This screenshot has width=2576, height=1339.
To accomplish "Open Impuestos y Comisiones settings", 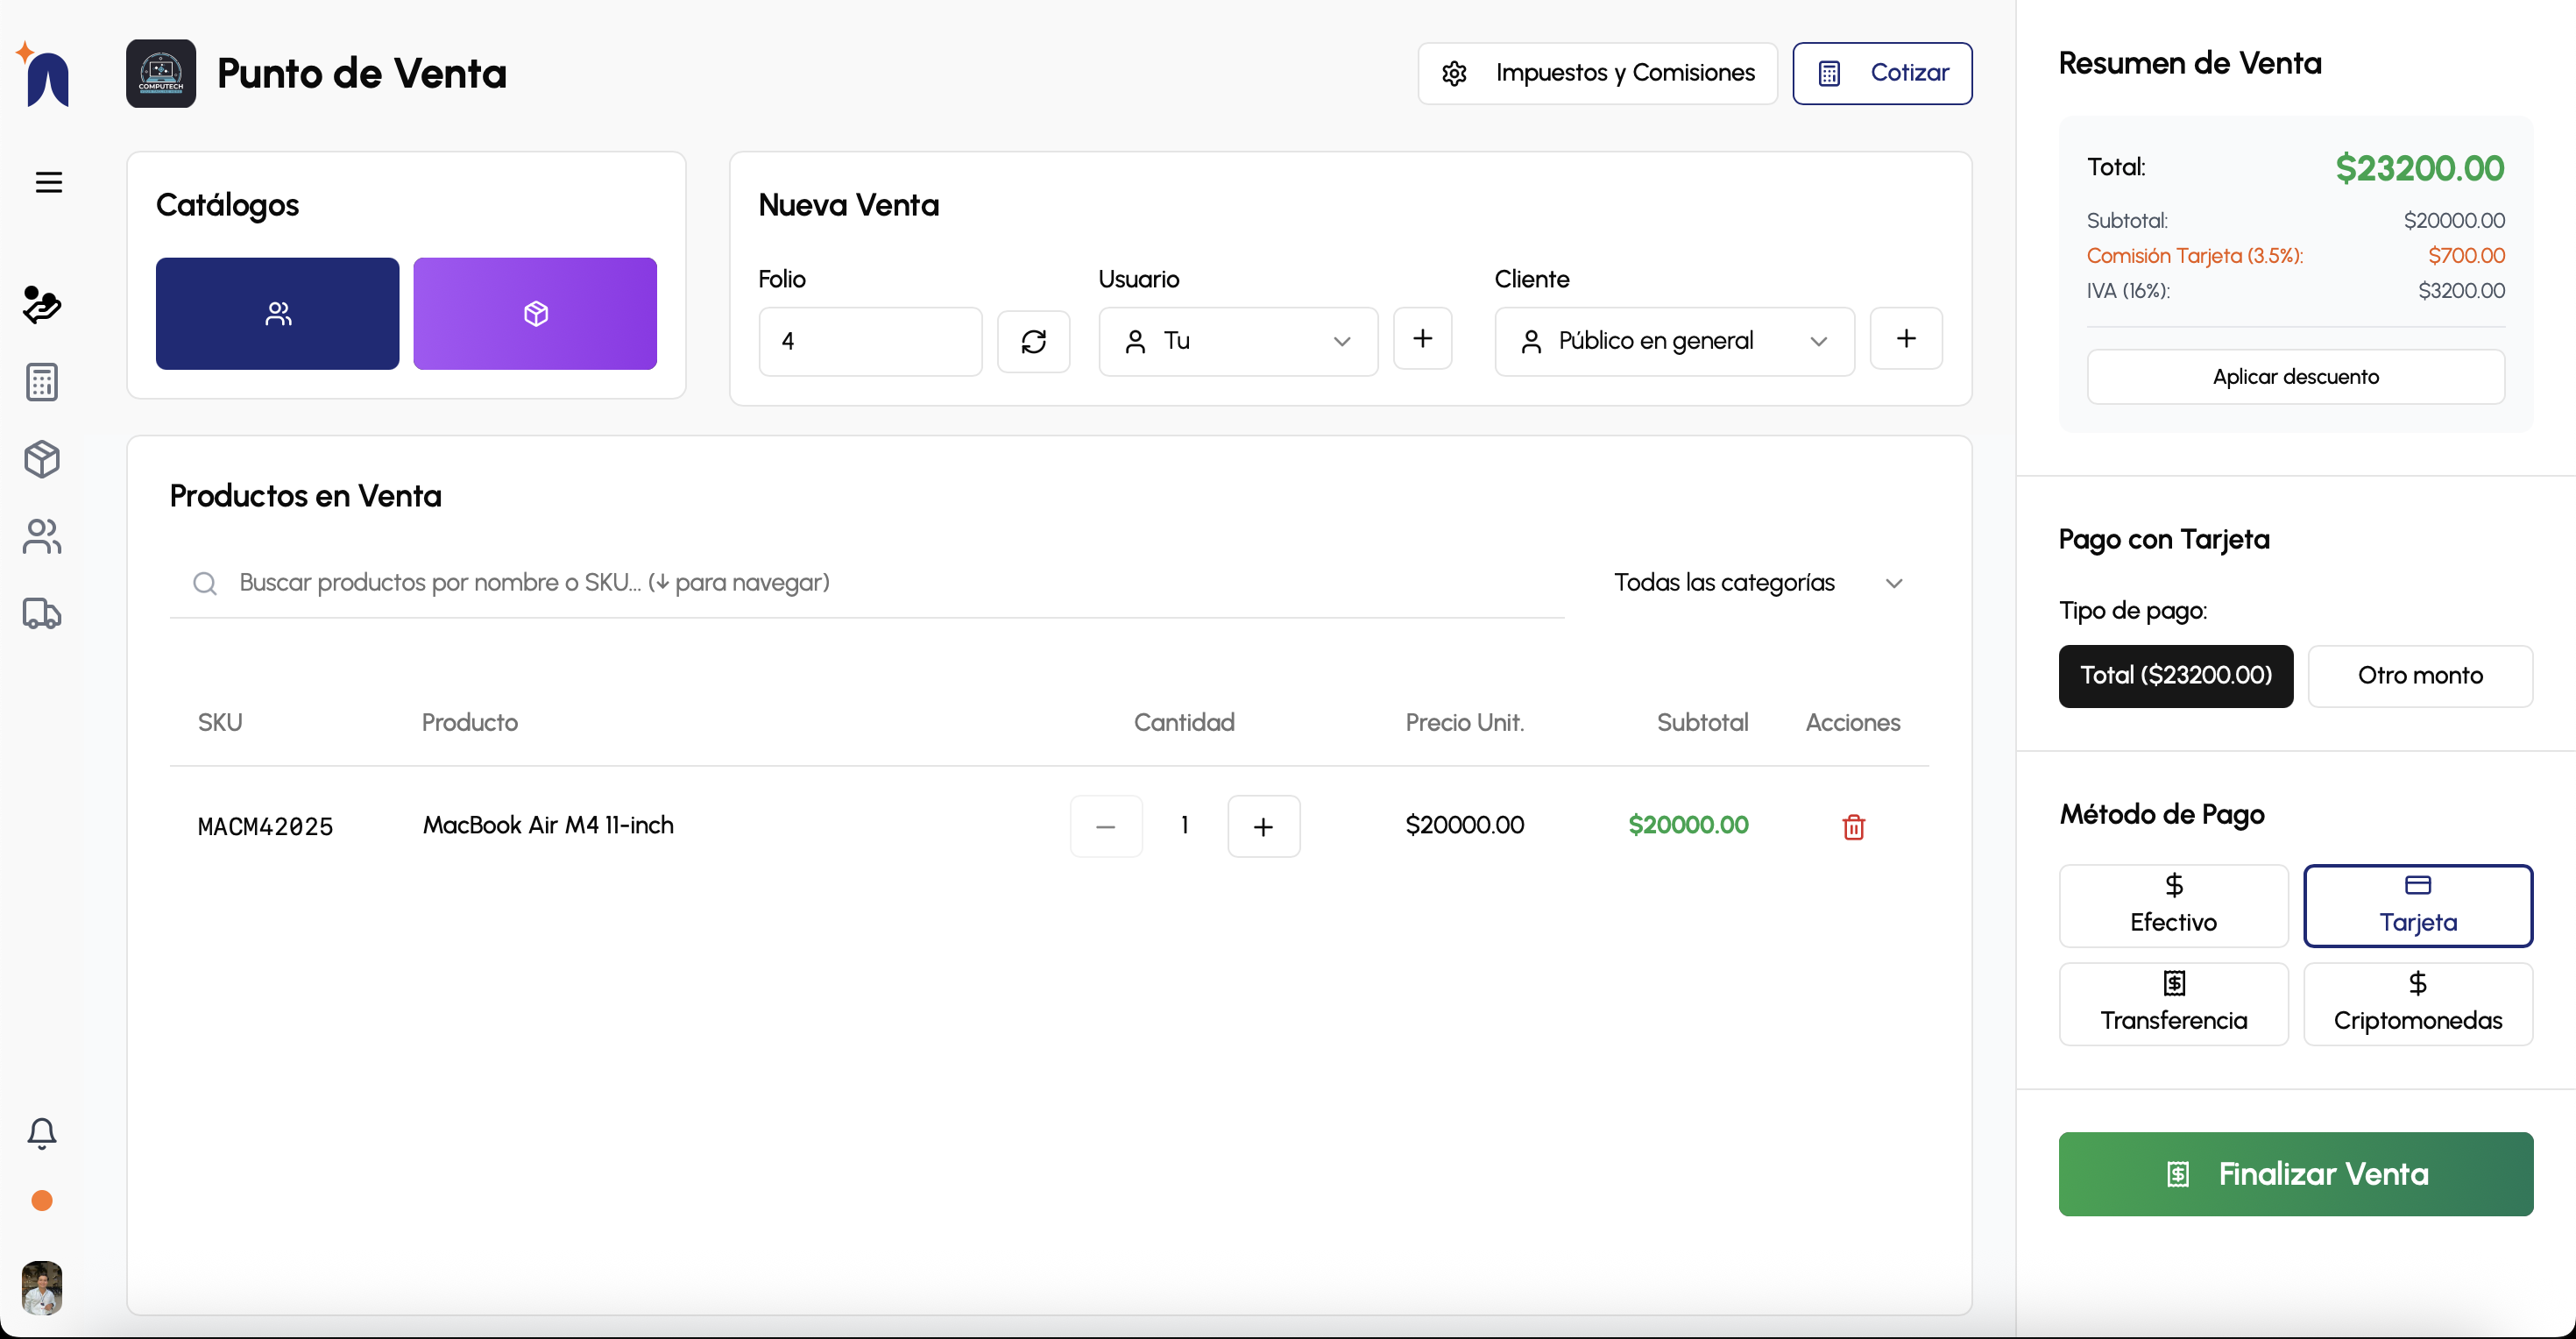I will (x=1596, y=73).
